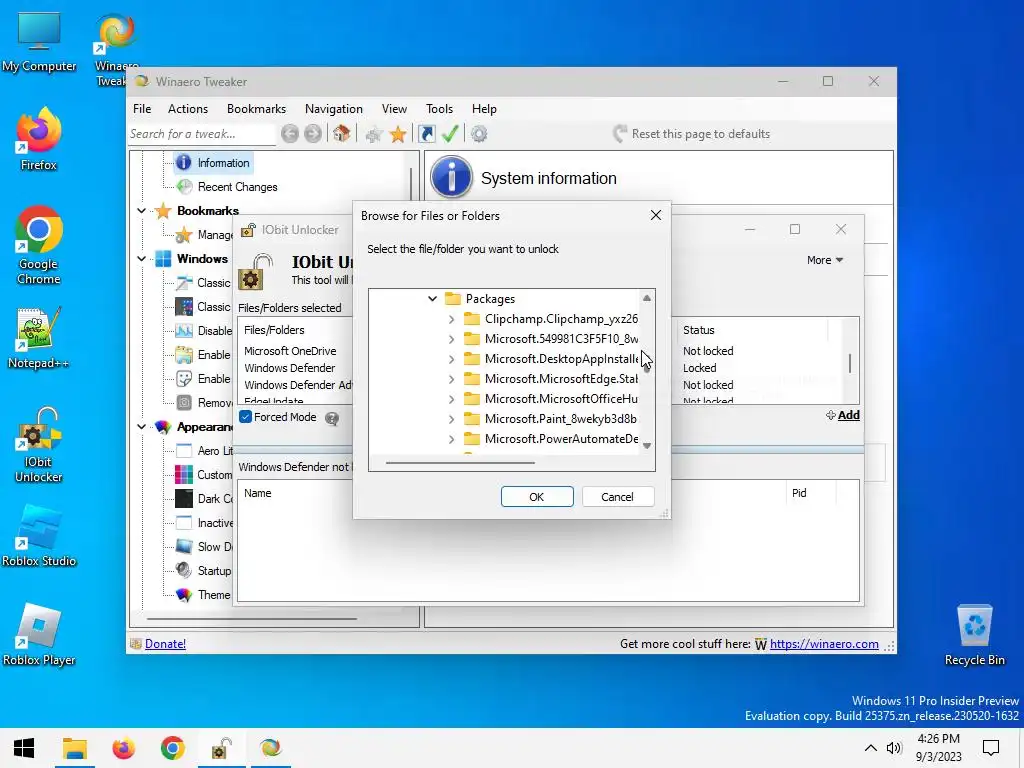Click the add bookmark star-plus icon
The width and height of the screenshot is (1024, 768).
[374, 135]
